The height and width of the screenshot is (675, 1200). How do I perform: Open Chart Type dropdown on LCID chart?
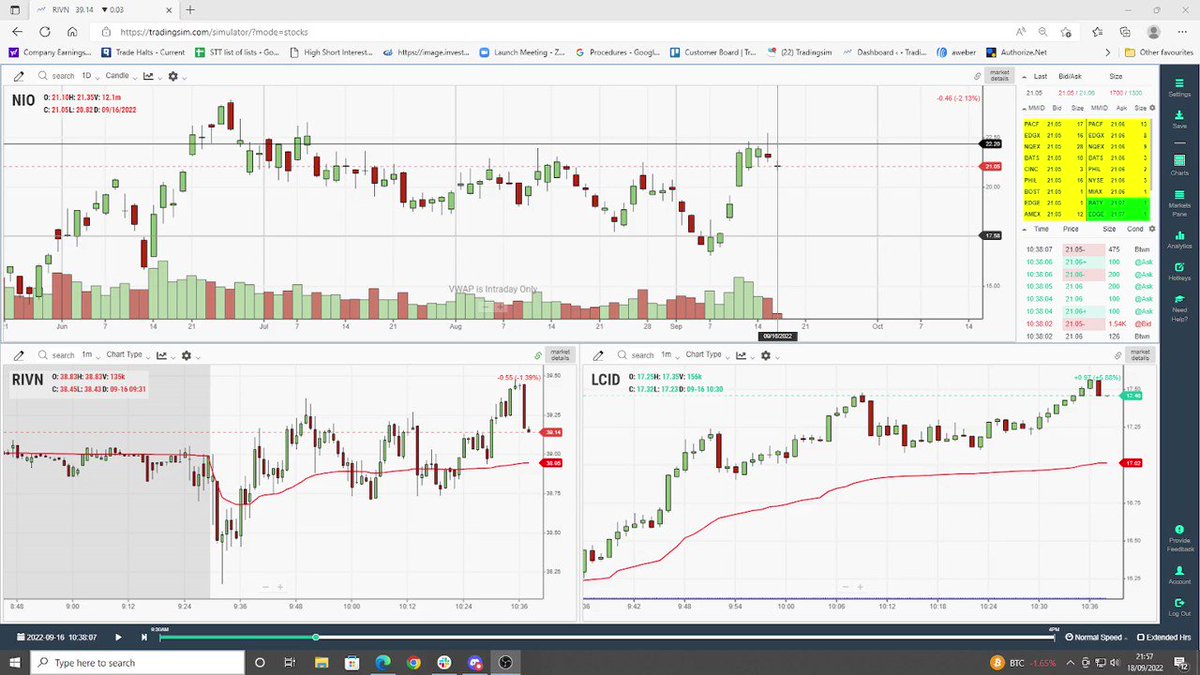[x=708, y=355]
